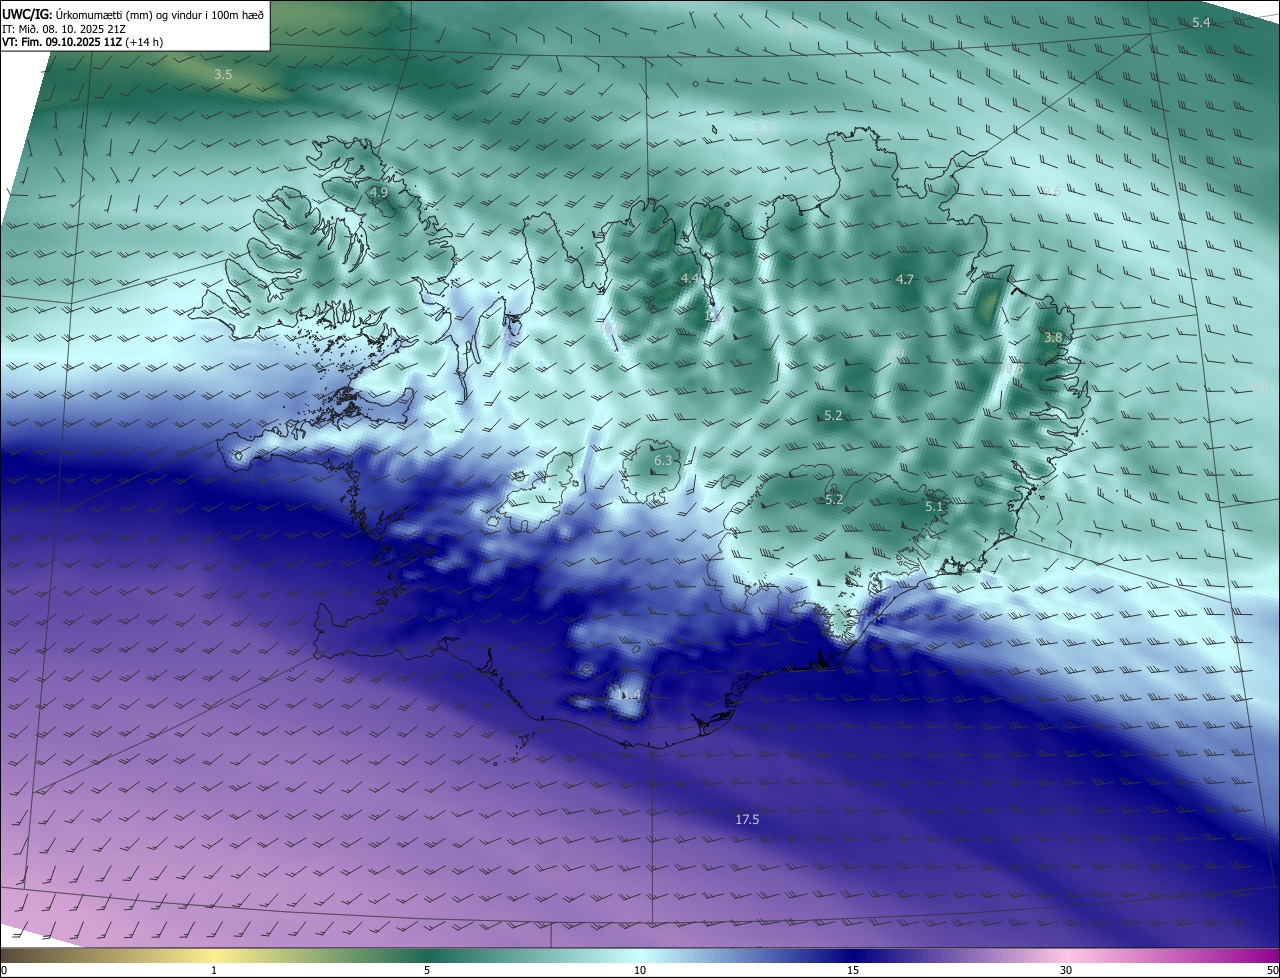
Task: Click the 1 tick on the colour scale
Action: pyautogui.click(x=214, y=970)
